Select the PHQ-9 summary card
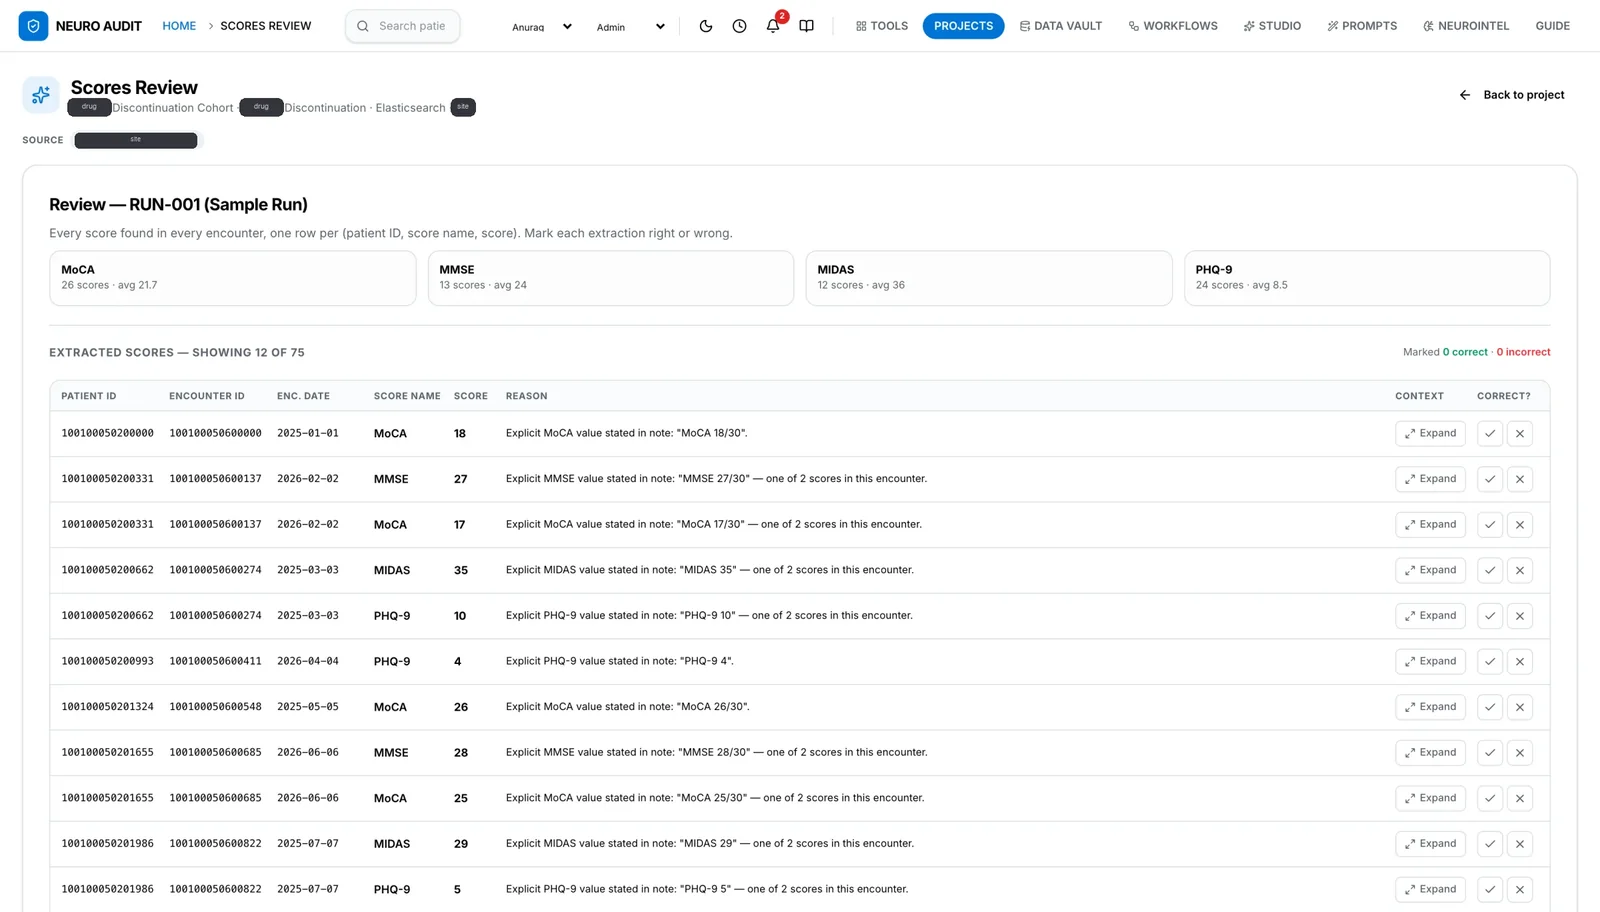 tap(1367, 278)
